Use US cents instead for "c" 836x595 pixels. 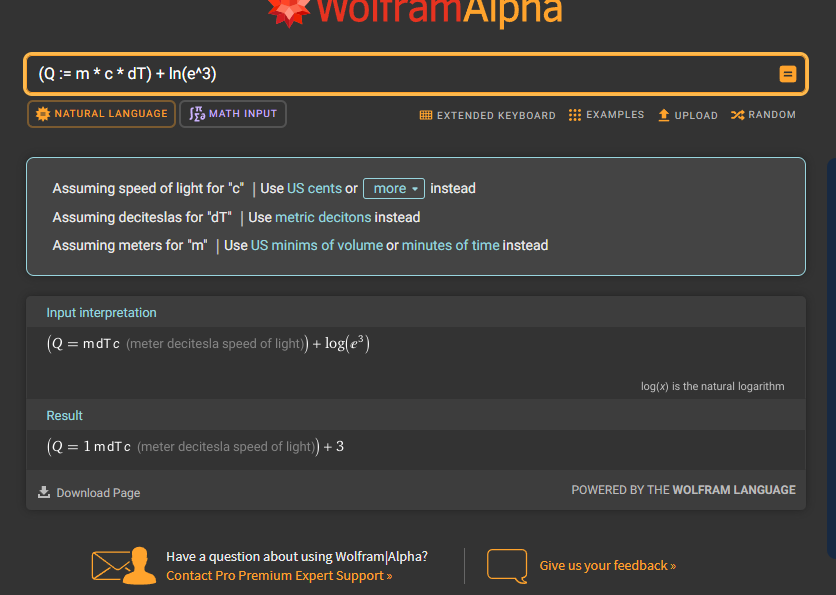(x=314, y=188)
